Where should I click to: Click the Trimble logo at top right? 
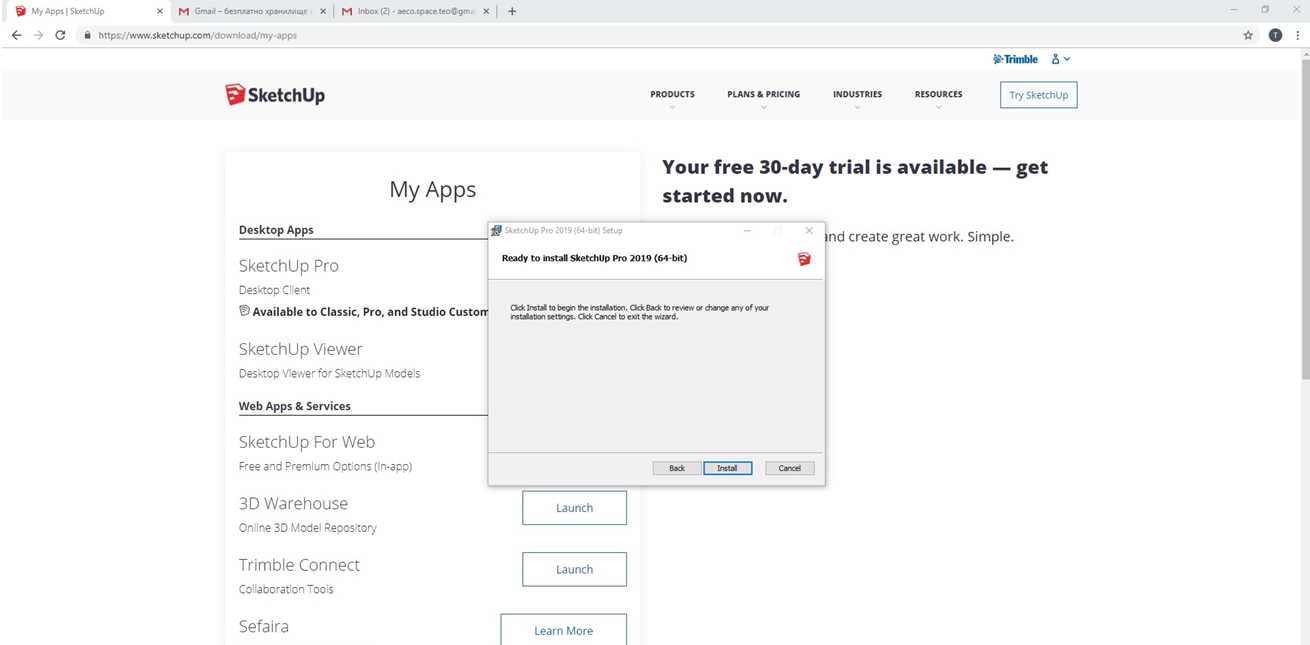tap(1015, 59)
